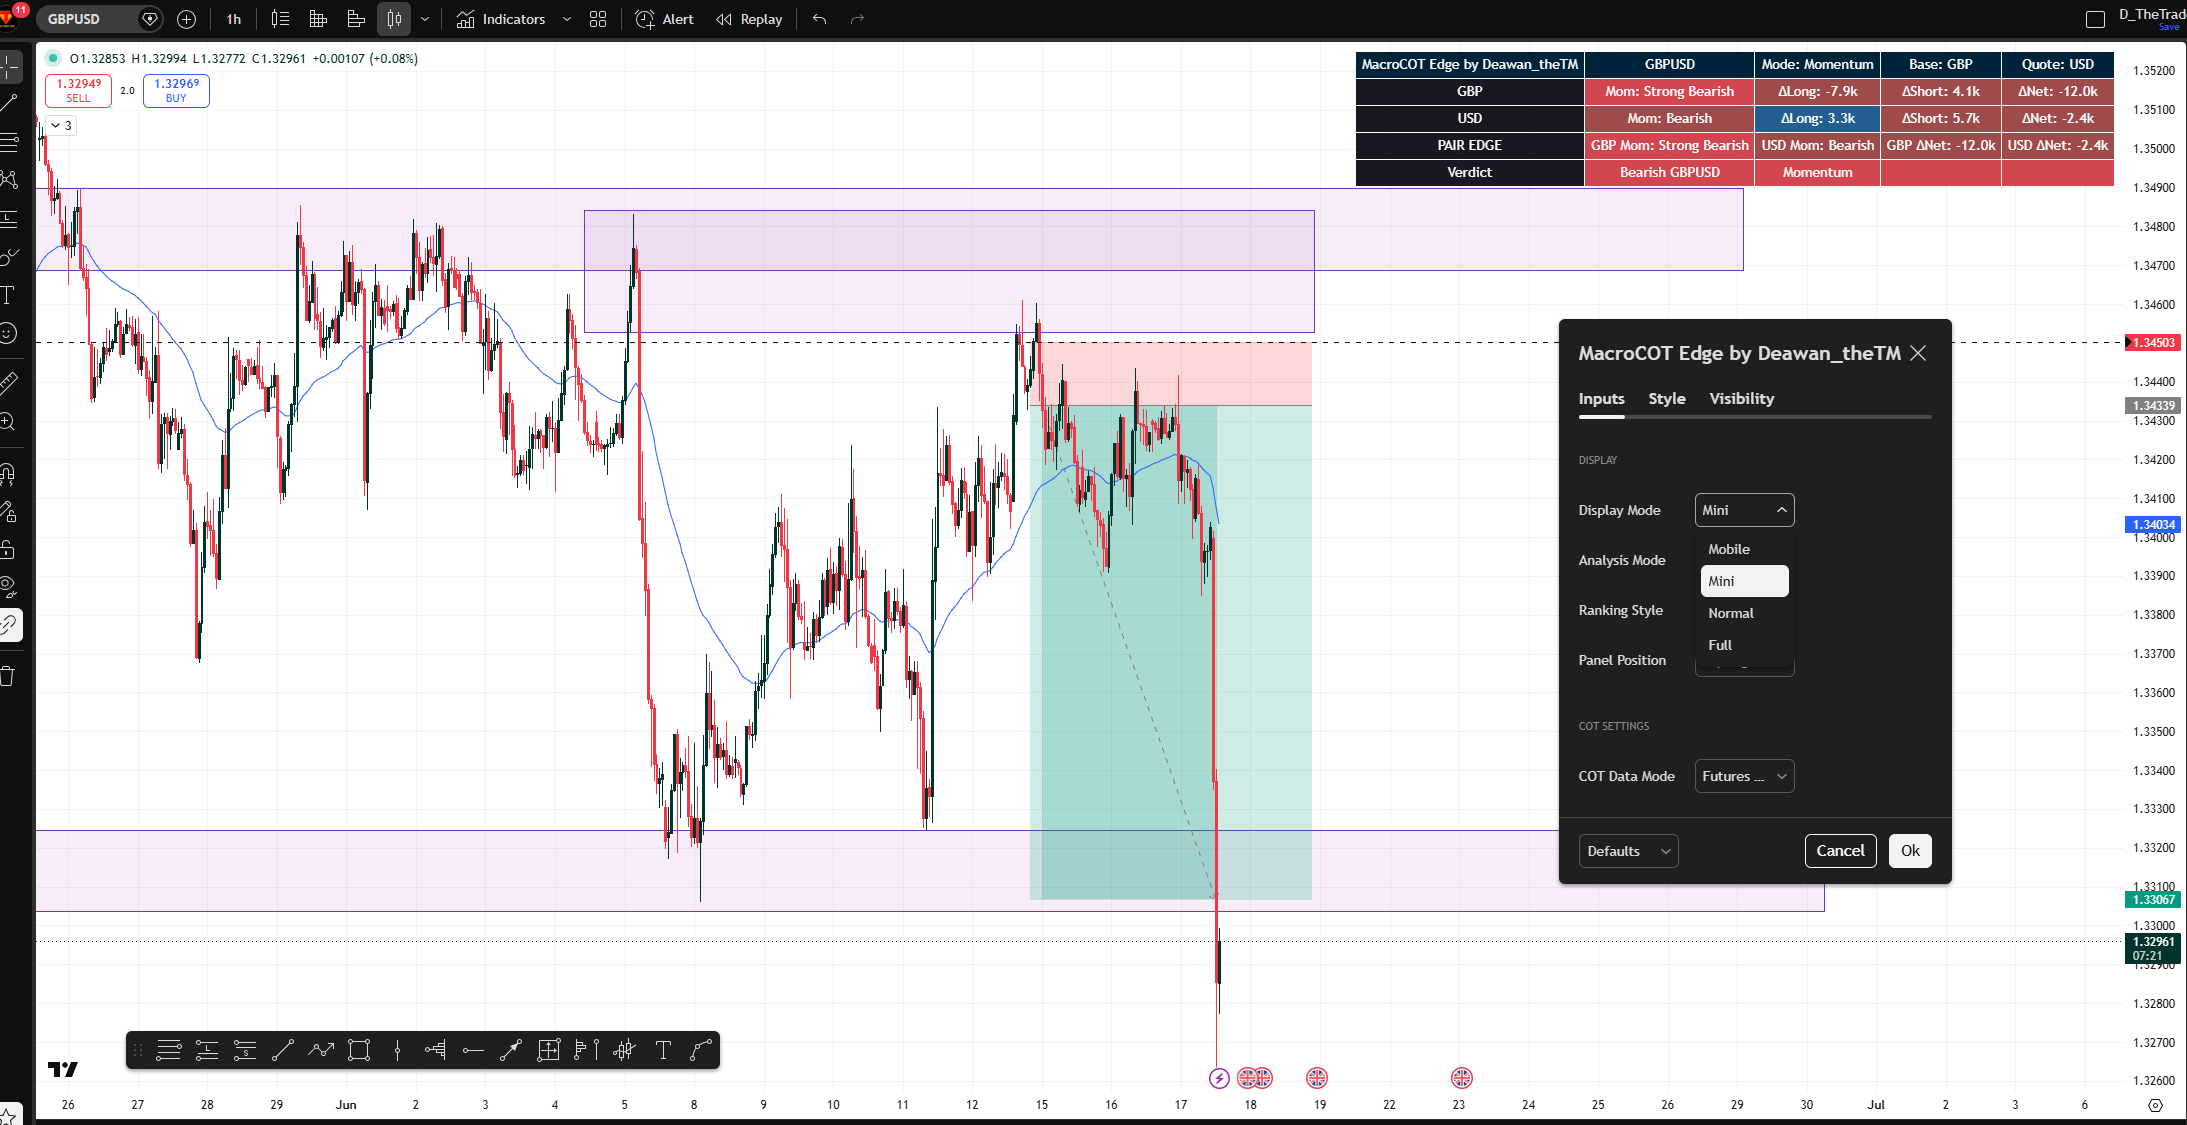Select the anchored volume profile tool
The height and width of the screenshot is (1125, 2187).
pyautogui.click(x=435, y=1050)
